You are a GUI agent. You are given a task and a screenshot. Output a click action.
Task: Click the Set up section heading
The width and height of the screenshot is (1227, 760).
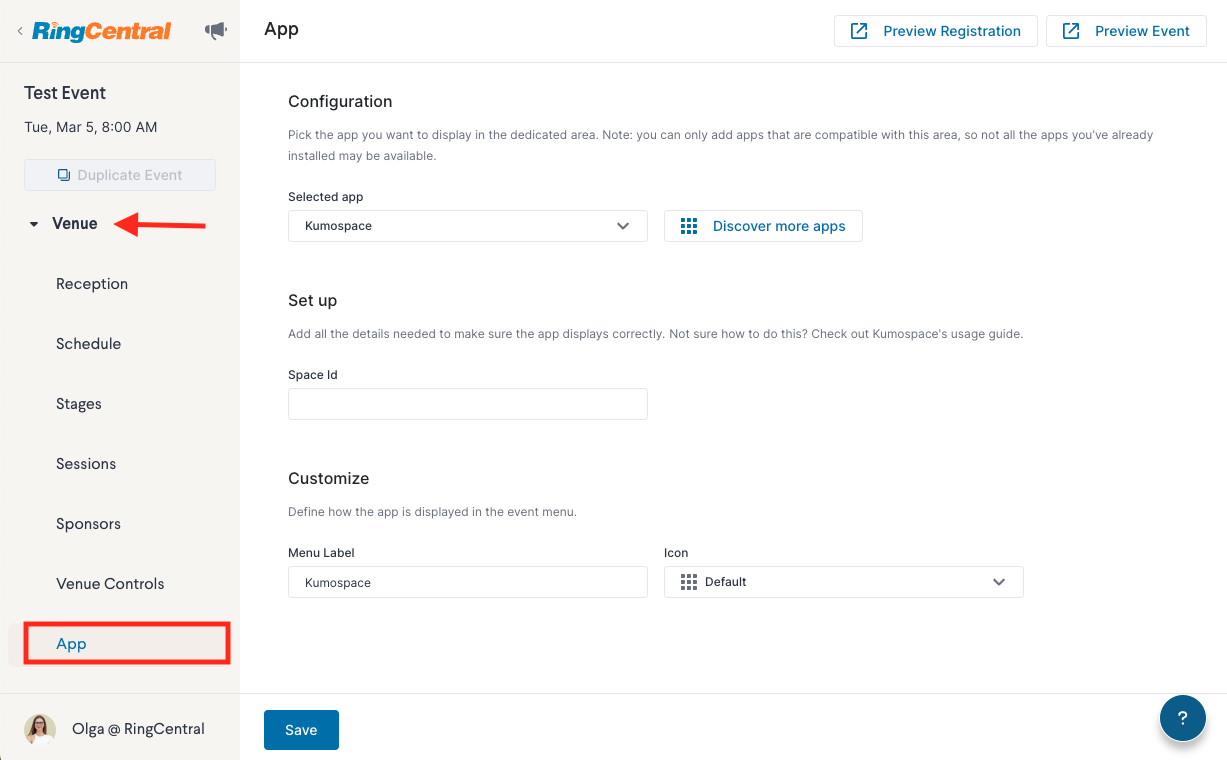(313, 300)
